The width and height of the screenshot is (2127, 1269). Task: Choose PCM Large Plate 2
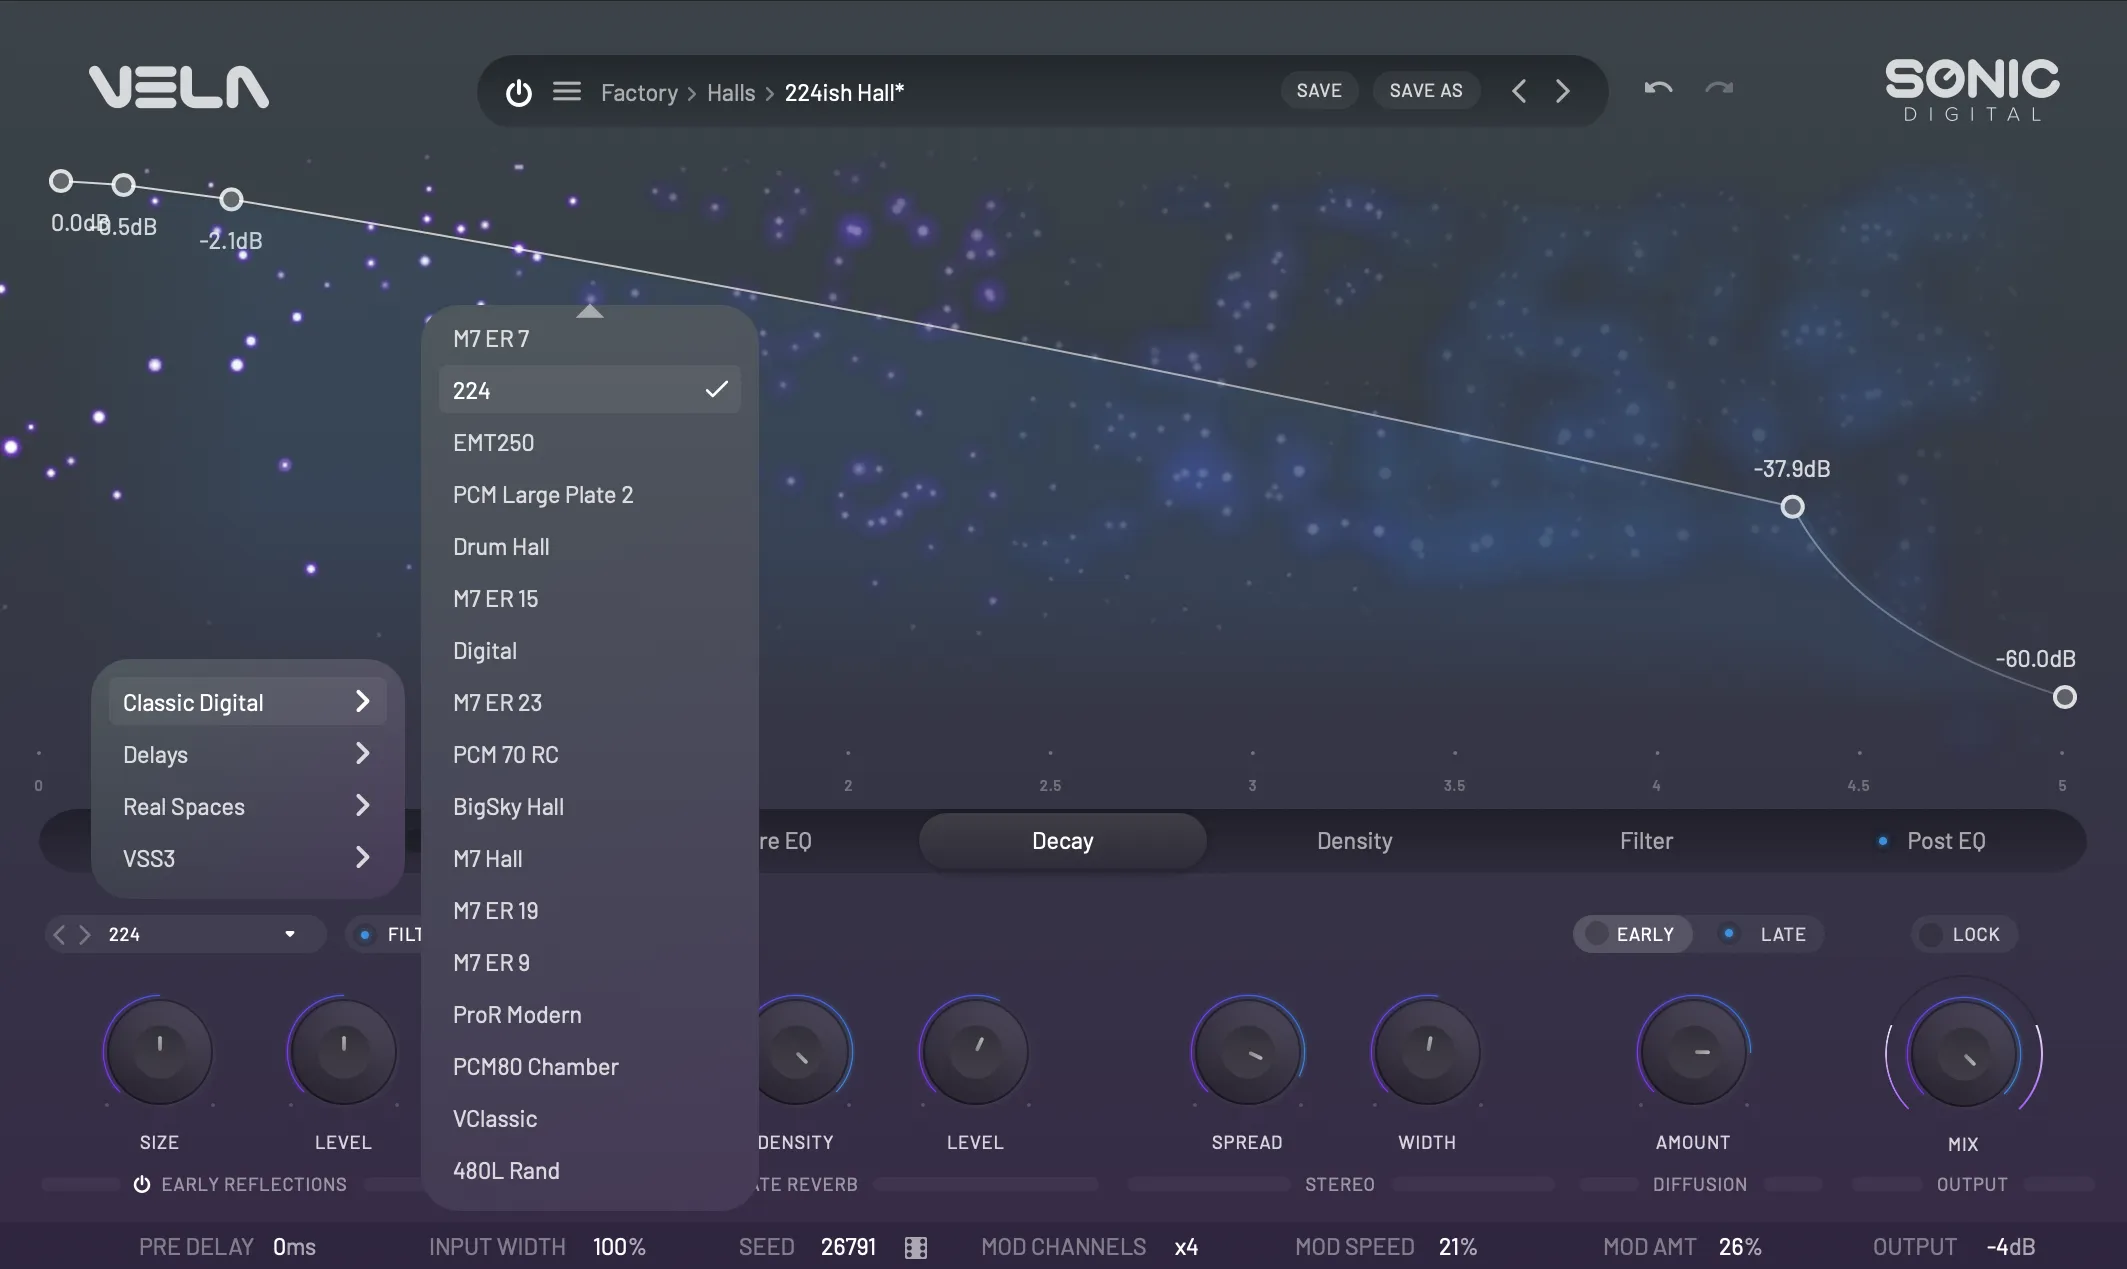tap(590, 494)
